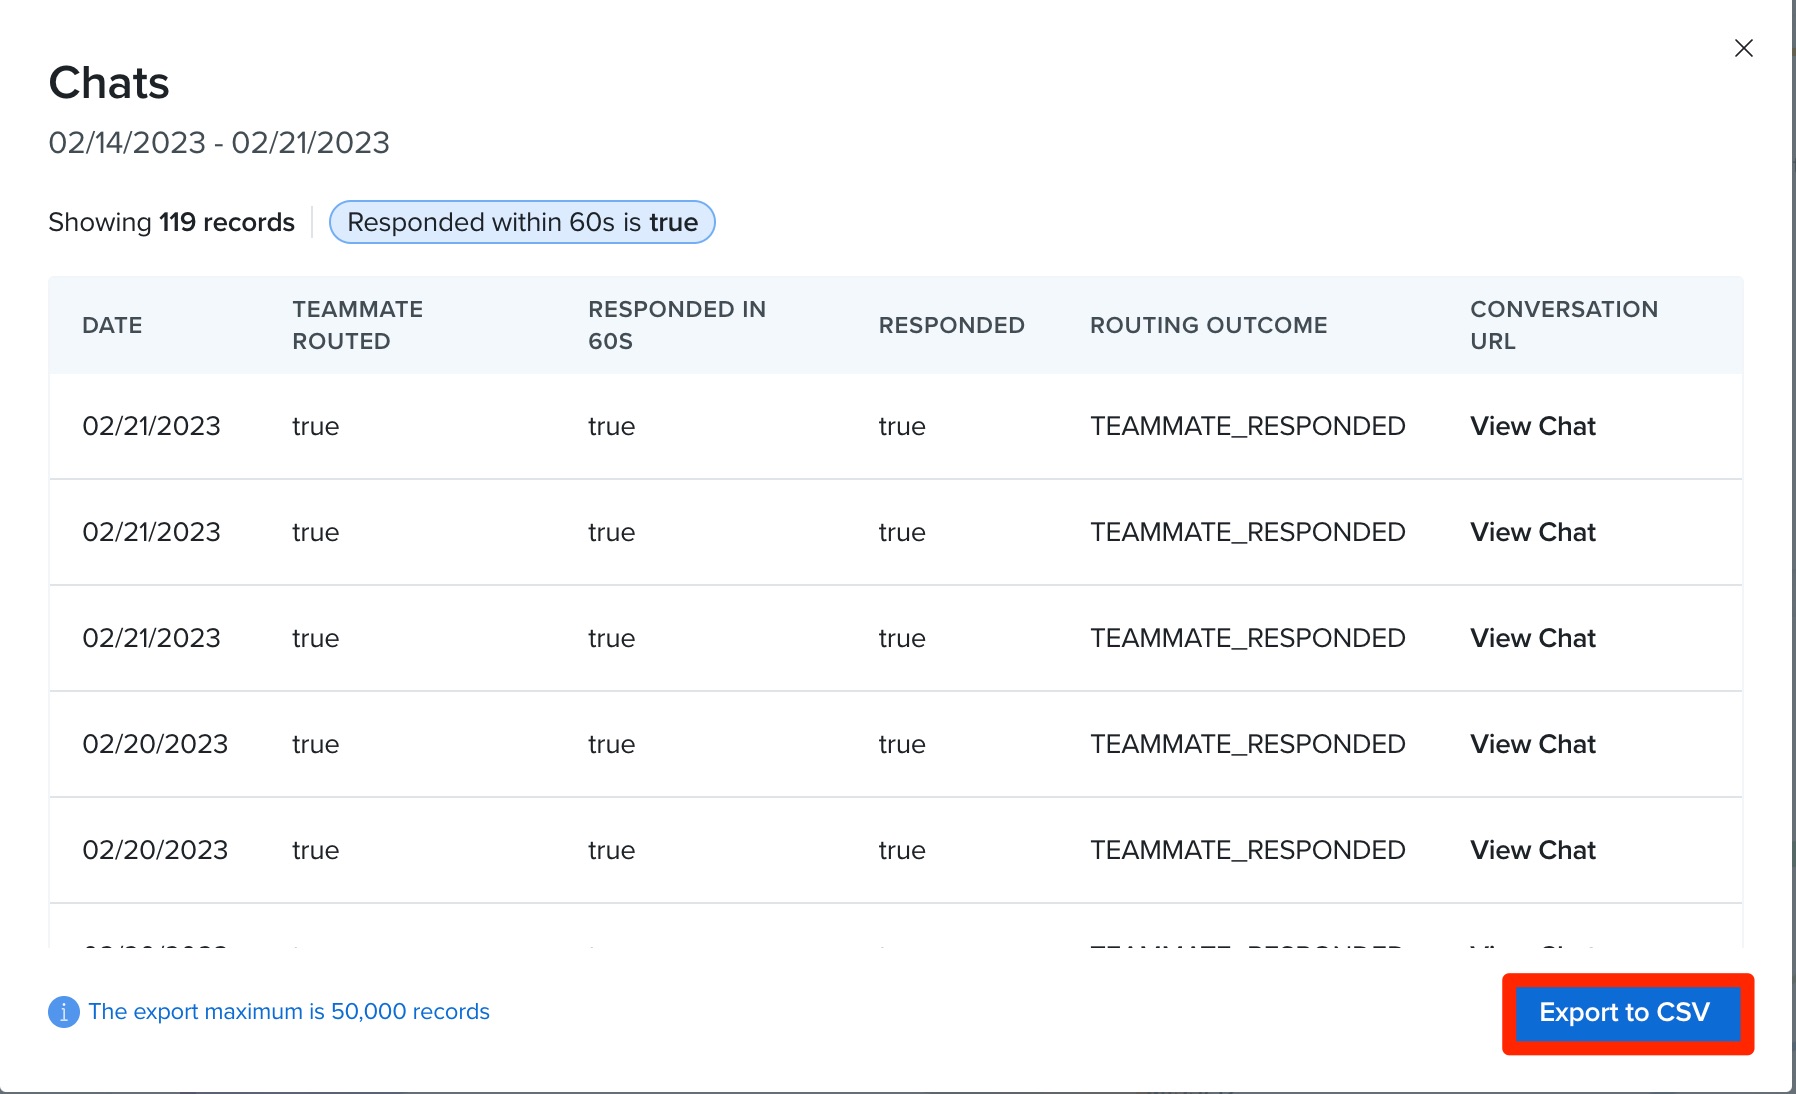1796x1094 pixels.
Task: Open View Chat for the first 02/20/2023 row
Action: (1532, 744)
